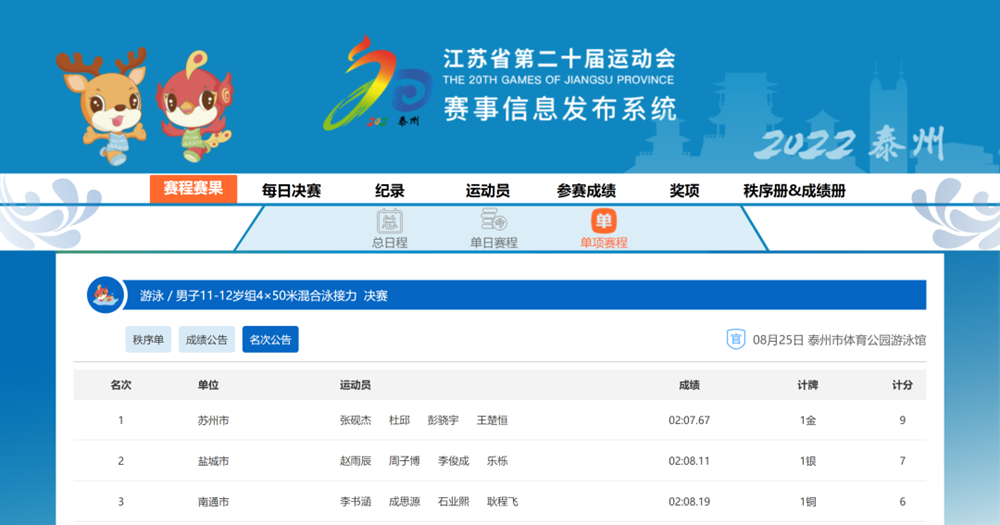Select the 盐城市 team cell
The image size is (1000, 525).
point(213,461)
